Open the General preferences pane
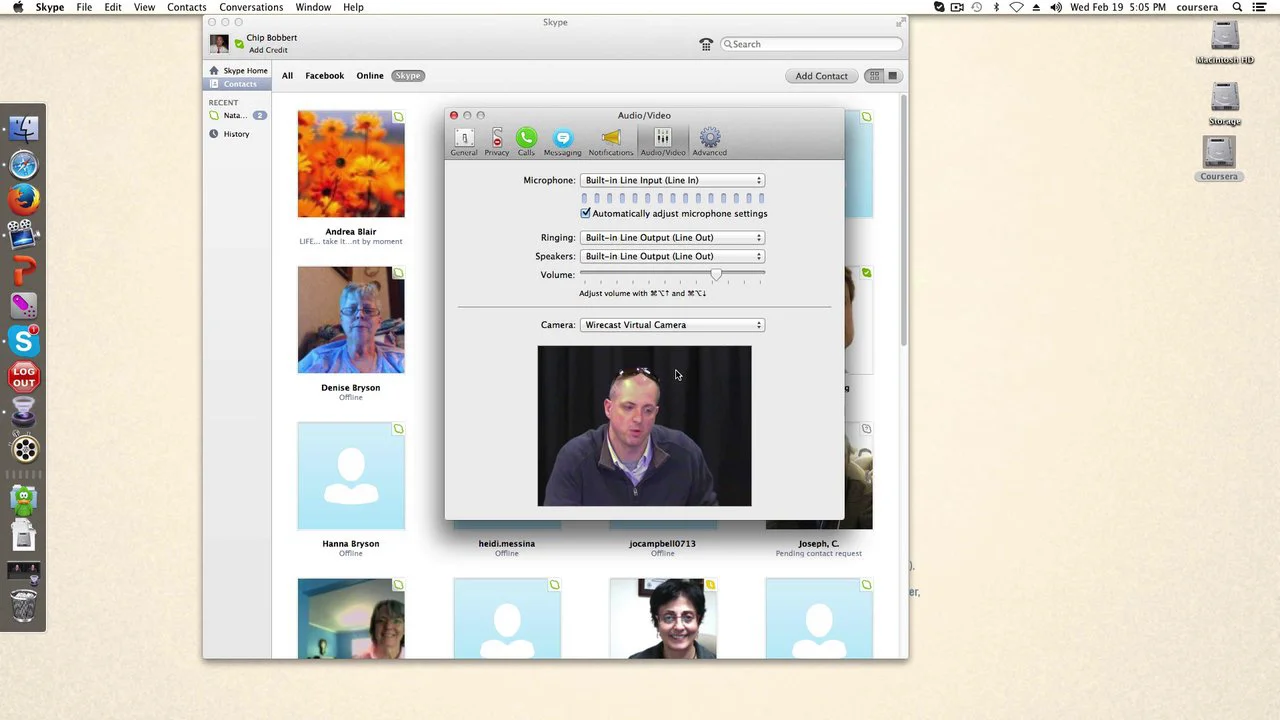 (463, 142)
